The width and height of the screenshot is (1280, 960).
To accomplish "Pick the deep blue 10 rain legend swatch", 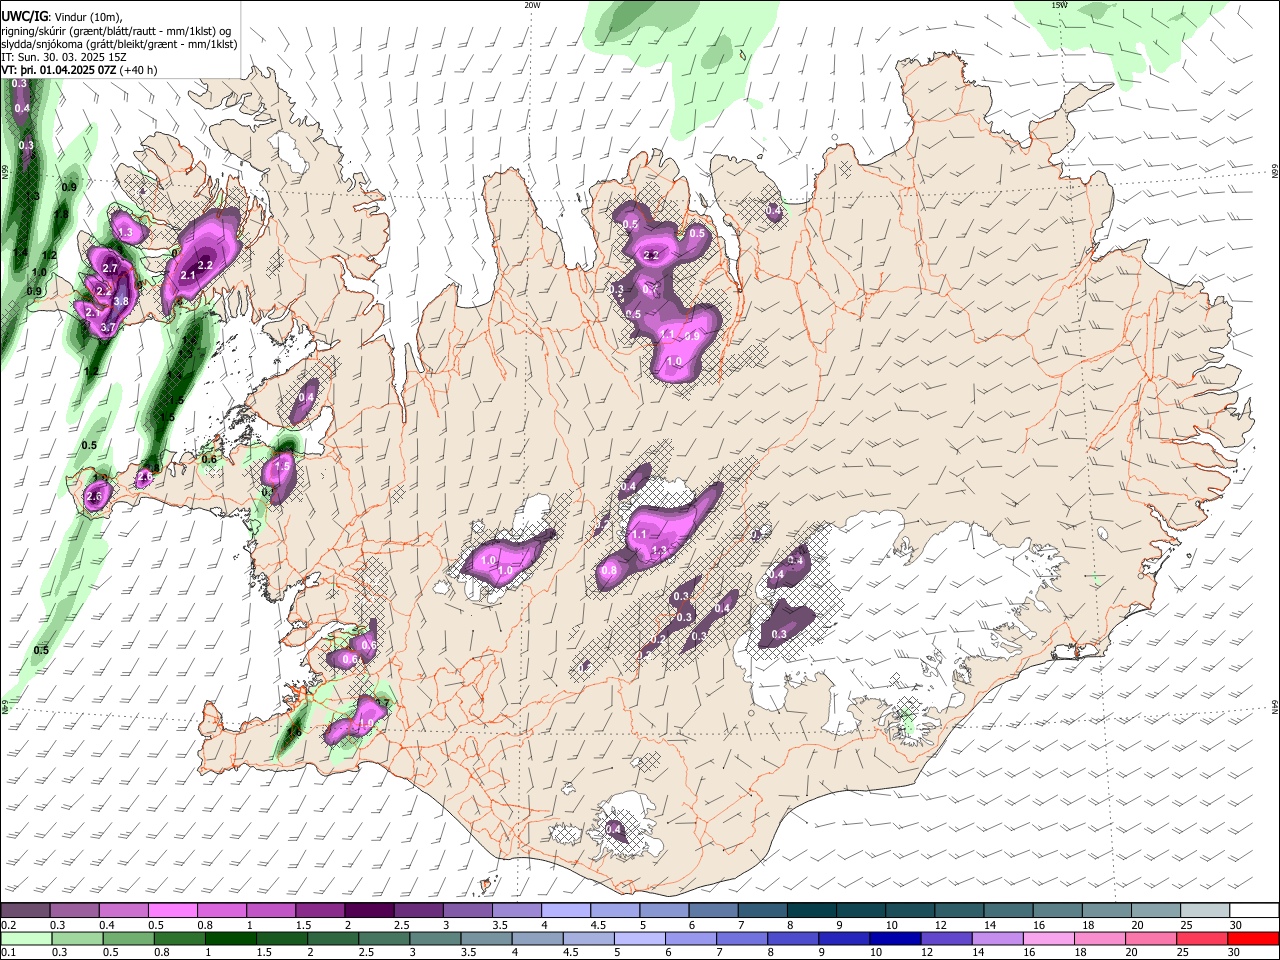I will click(x=894, y=939).
